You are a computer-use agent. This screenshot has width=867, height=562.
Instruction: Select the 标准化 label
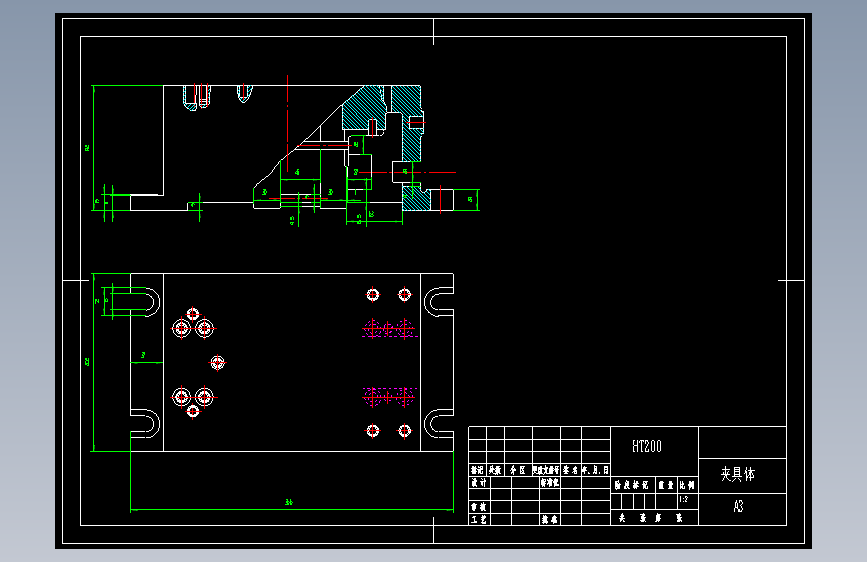(550, 482)
